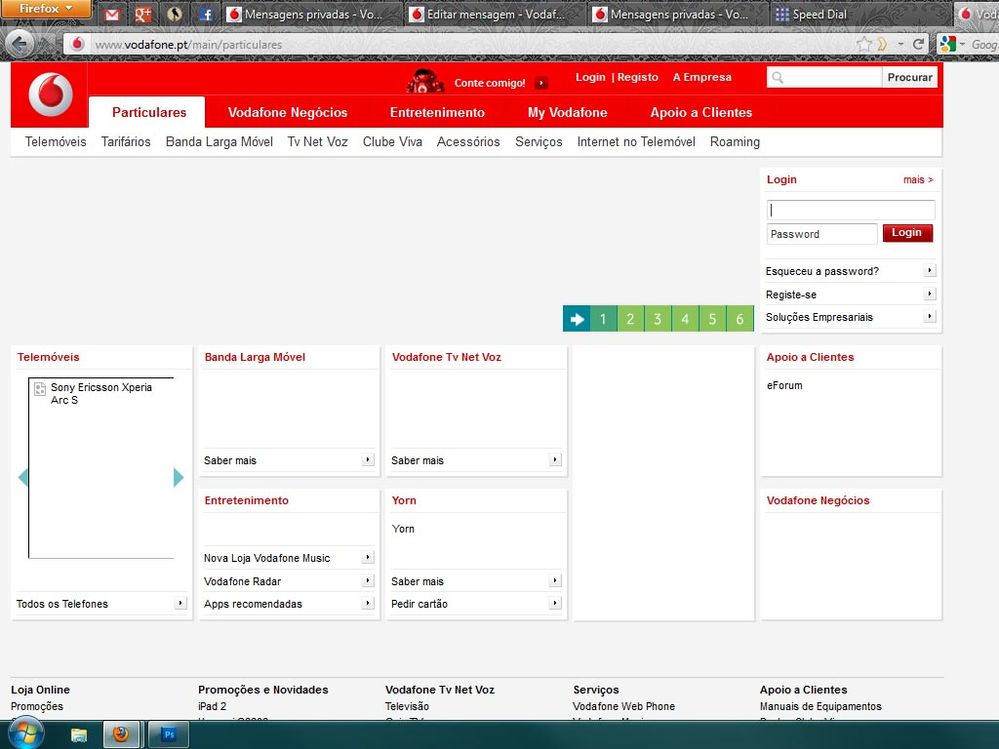Viewport: 999px width, 749px height.
Task: Open the pinned Gmail tab
Action: (x=112, y=14)
